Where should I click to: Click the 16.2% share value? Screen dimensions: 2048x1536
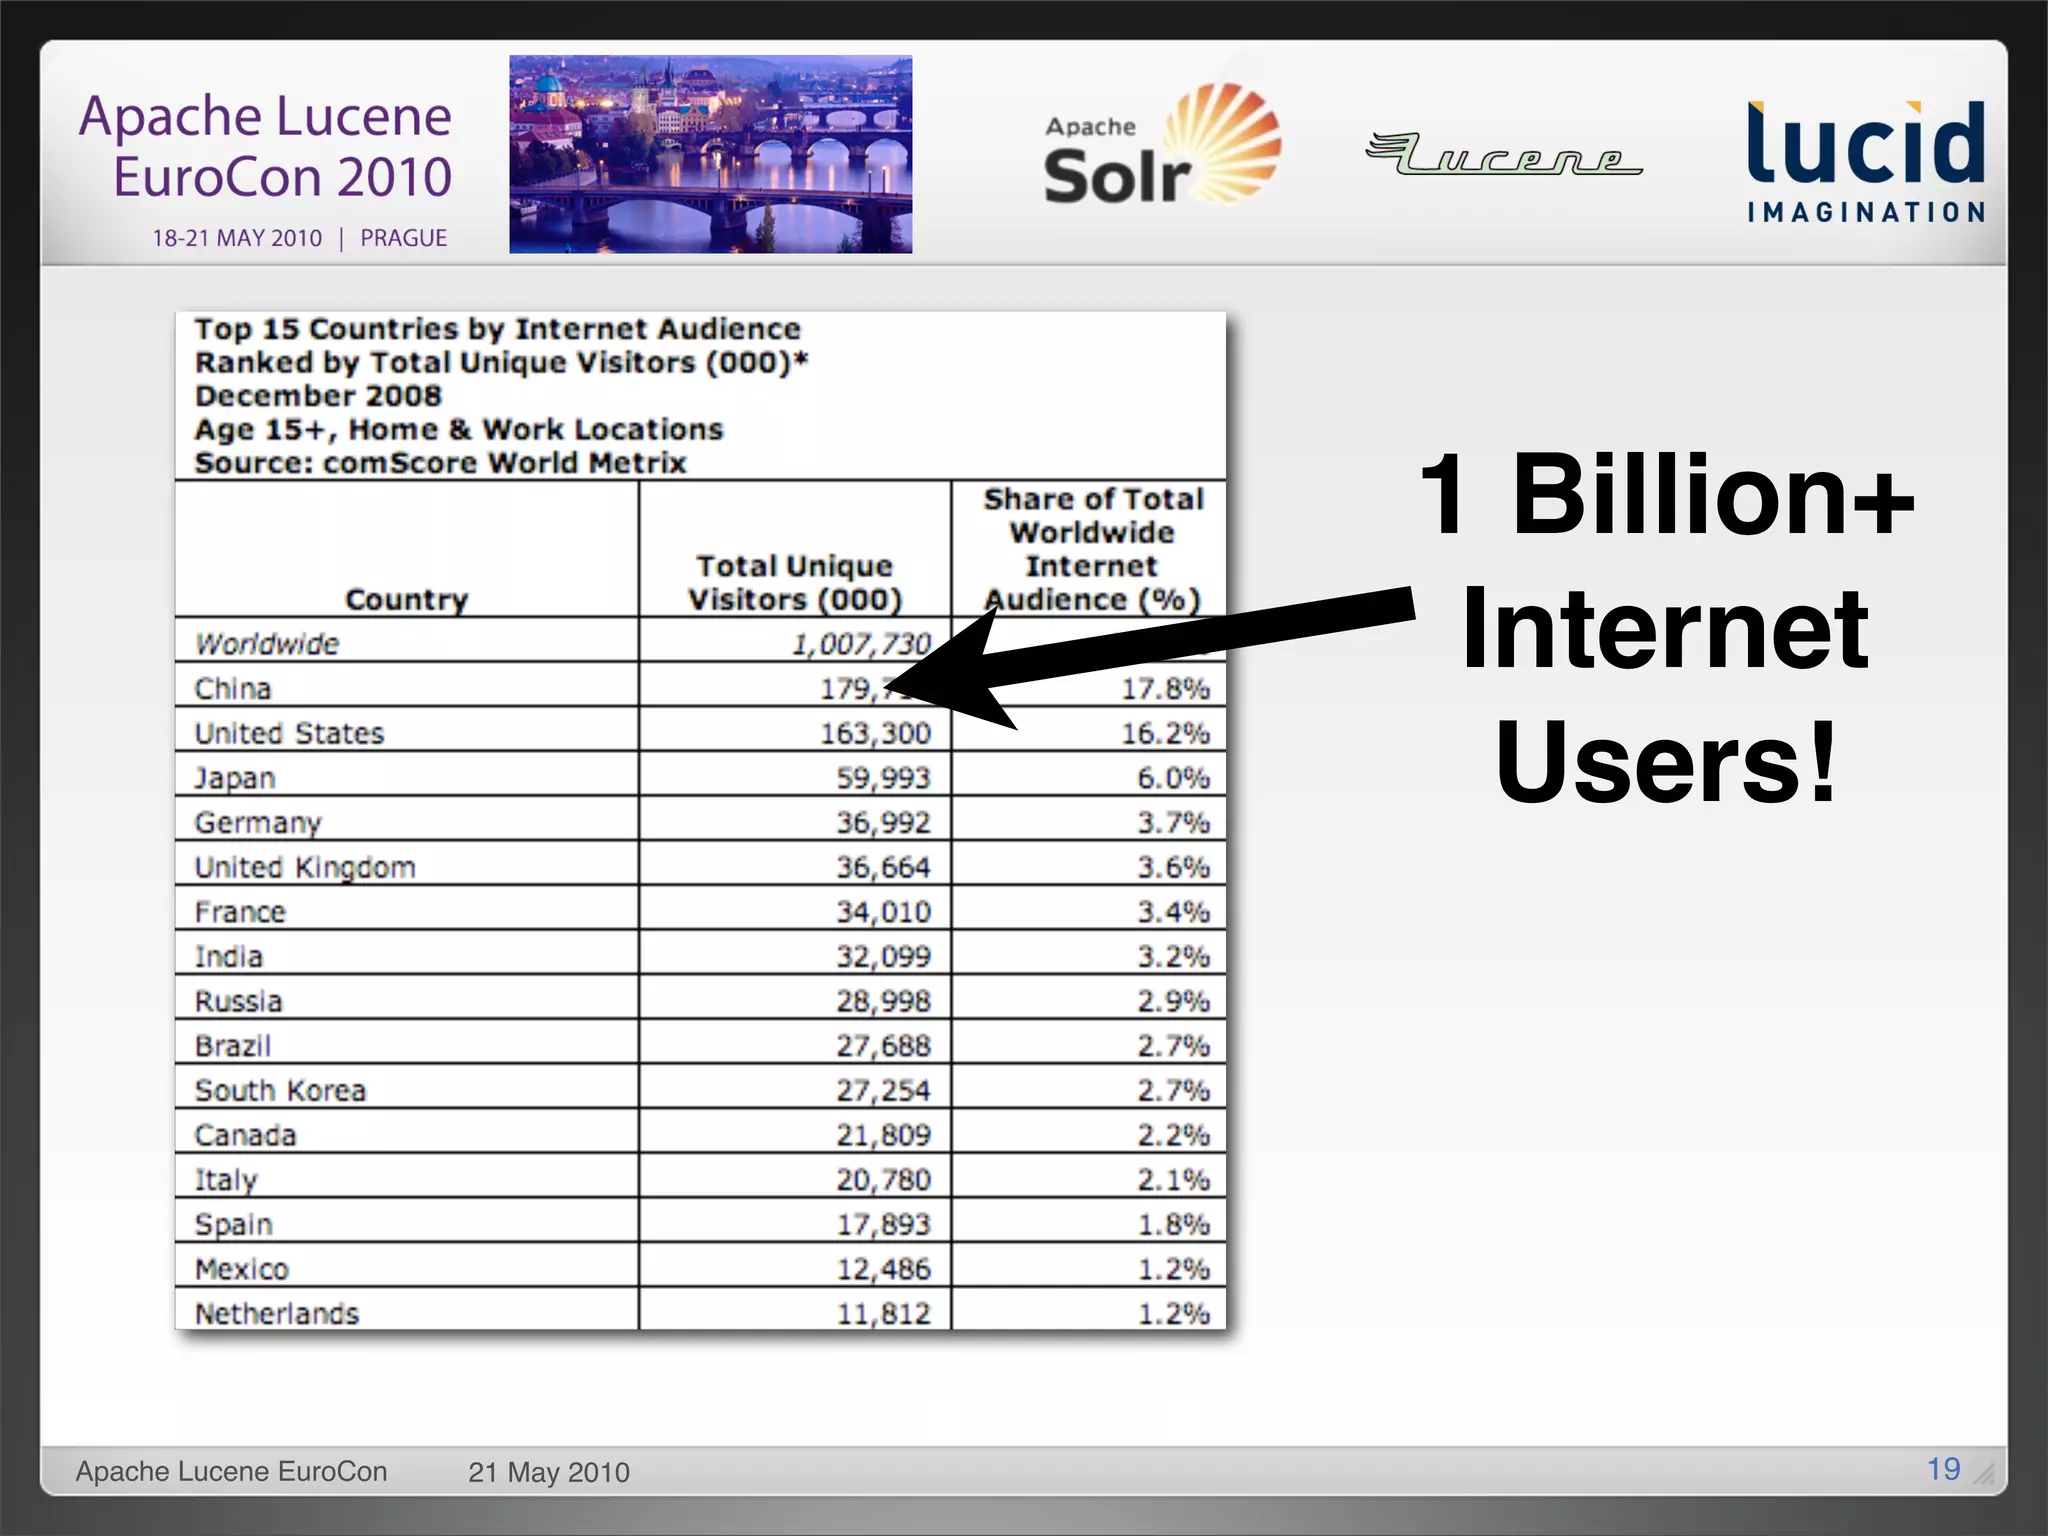pyautogui.click(x=1165, y=733)
